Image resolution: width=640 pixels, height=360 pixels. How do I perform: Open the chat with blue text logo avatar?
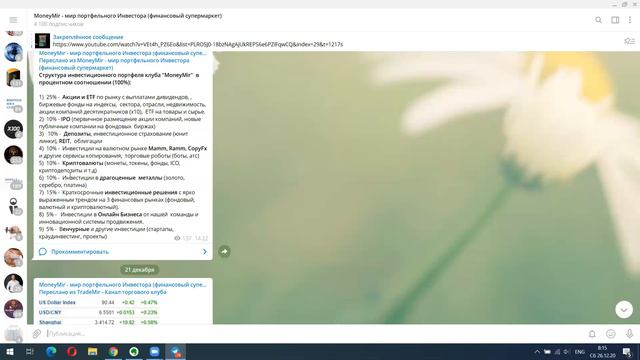click(13, 103)
